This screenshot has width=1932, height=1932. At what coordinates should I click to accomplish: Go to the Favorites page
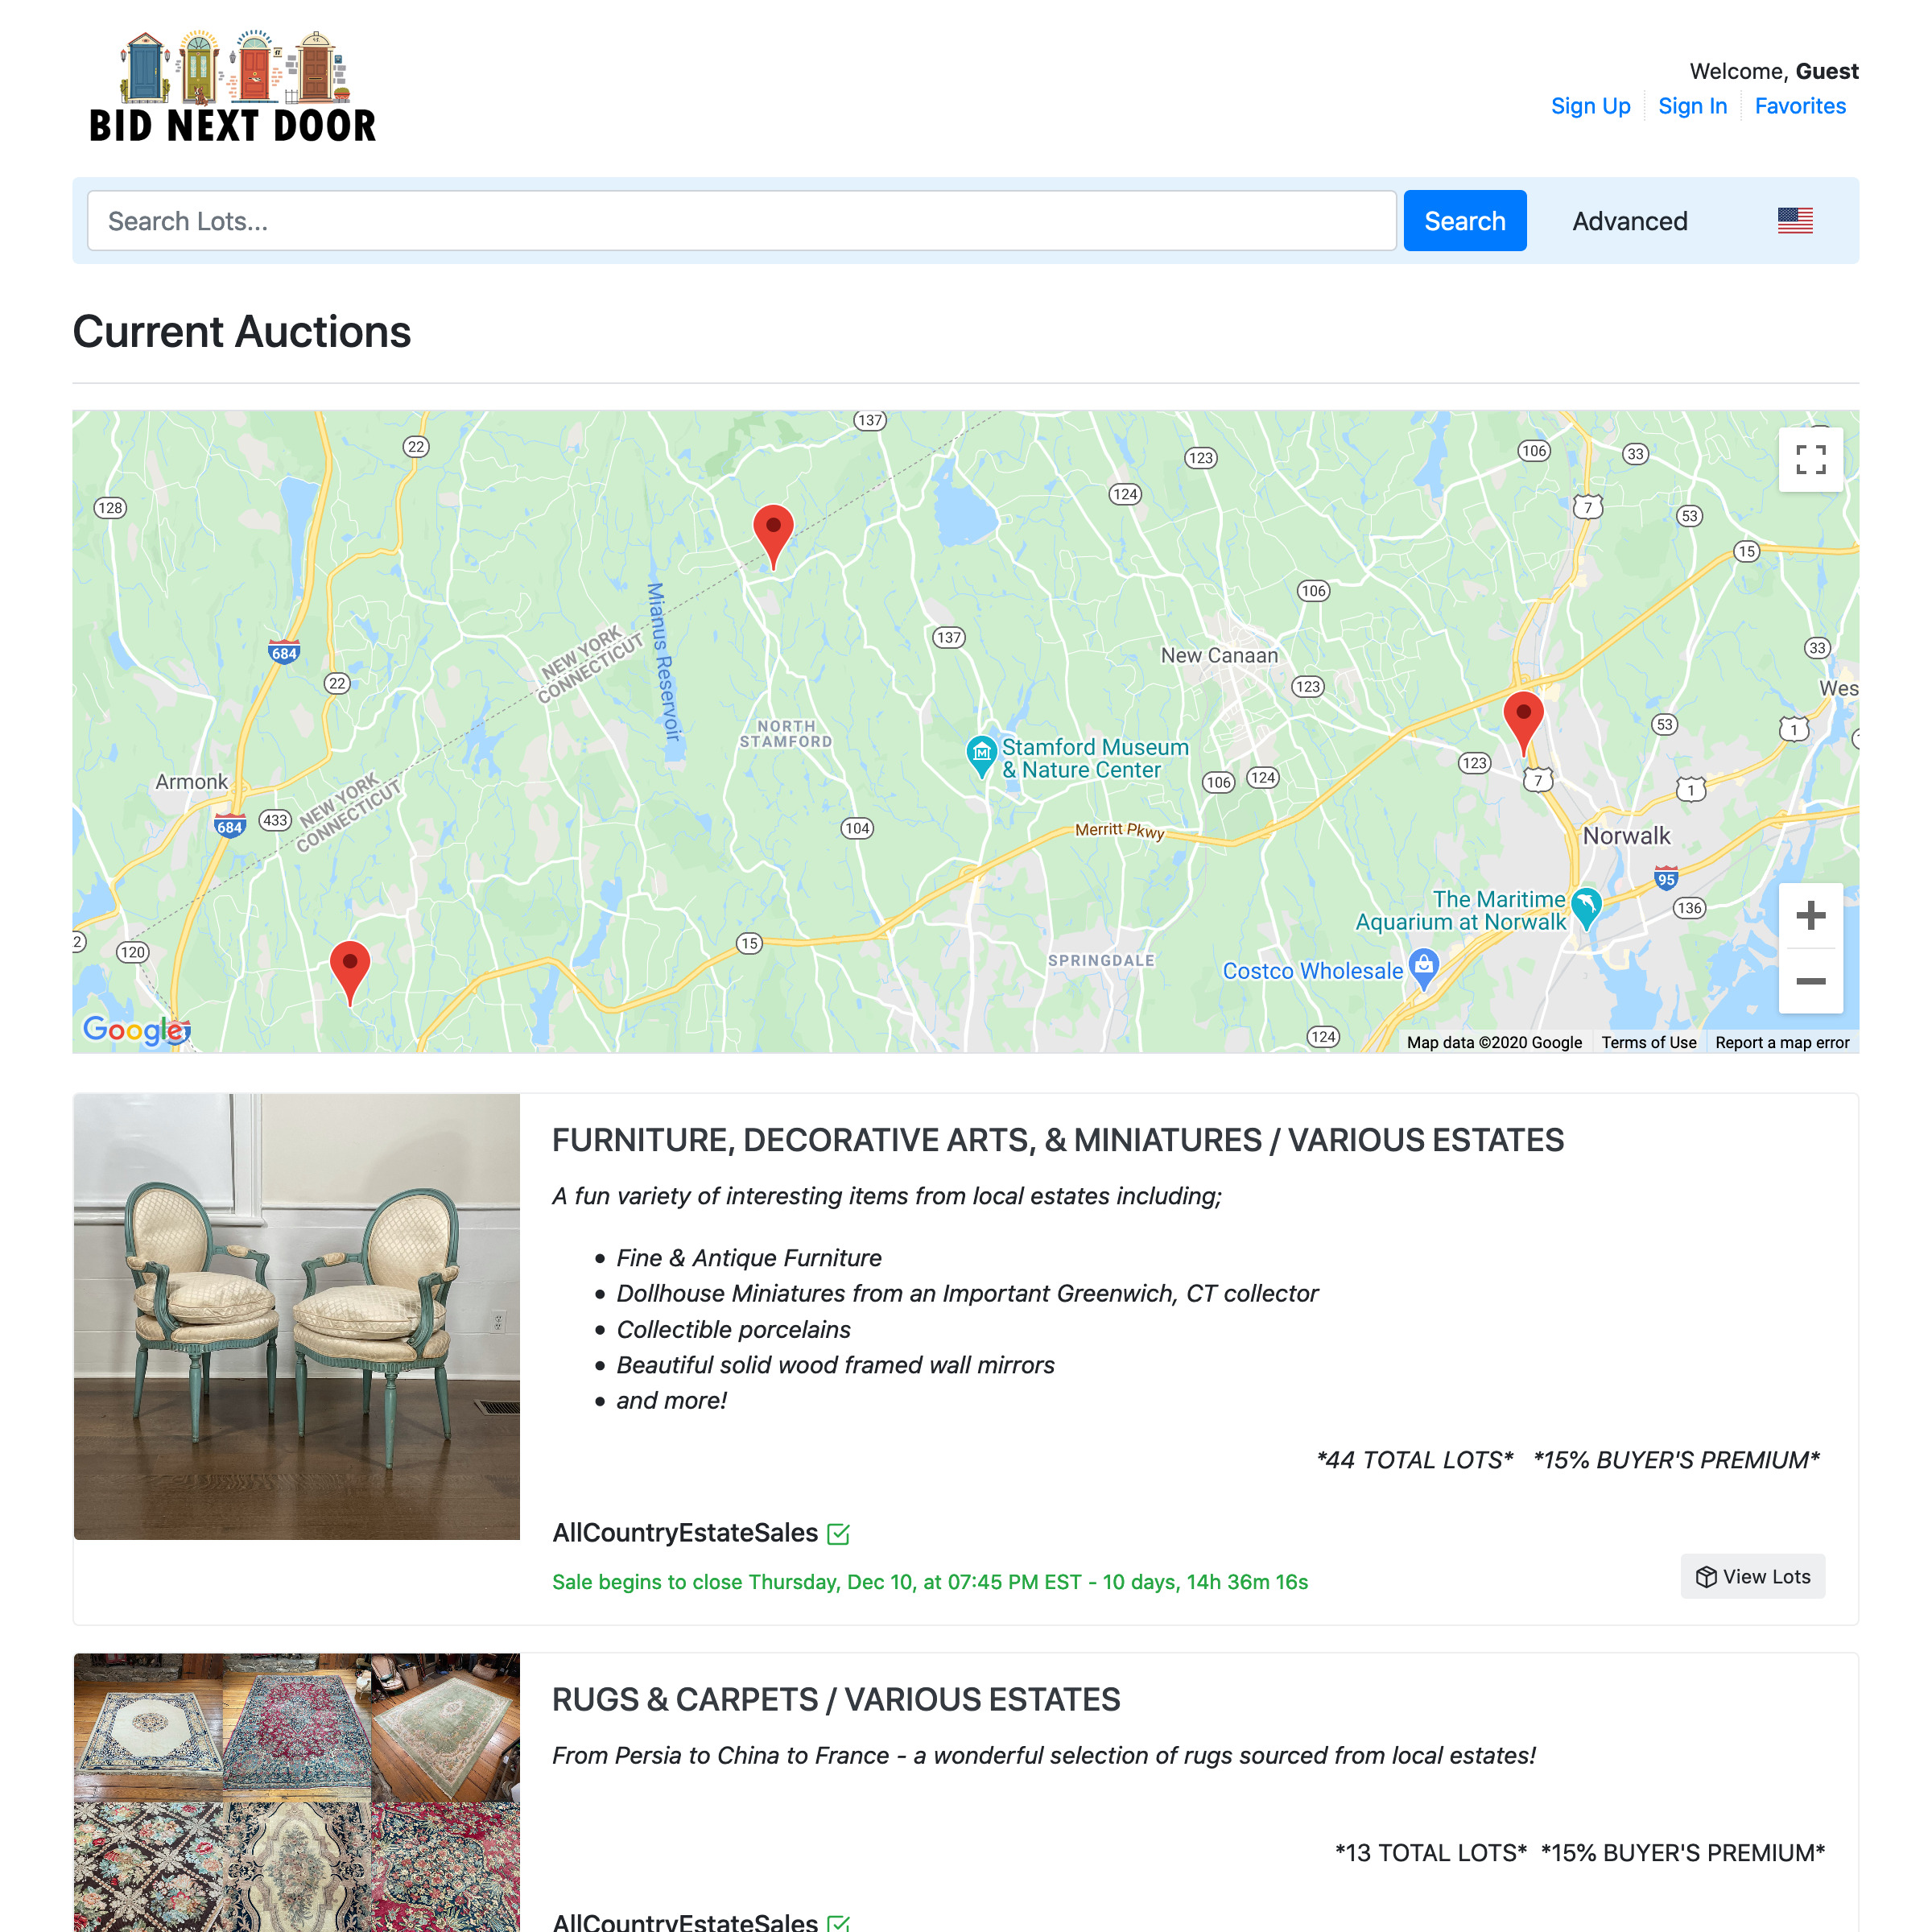pos(1799,106)
